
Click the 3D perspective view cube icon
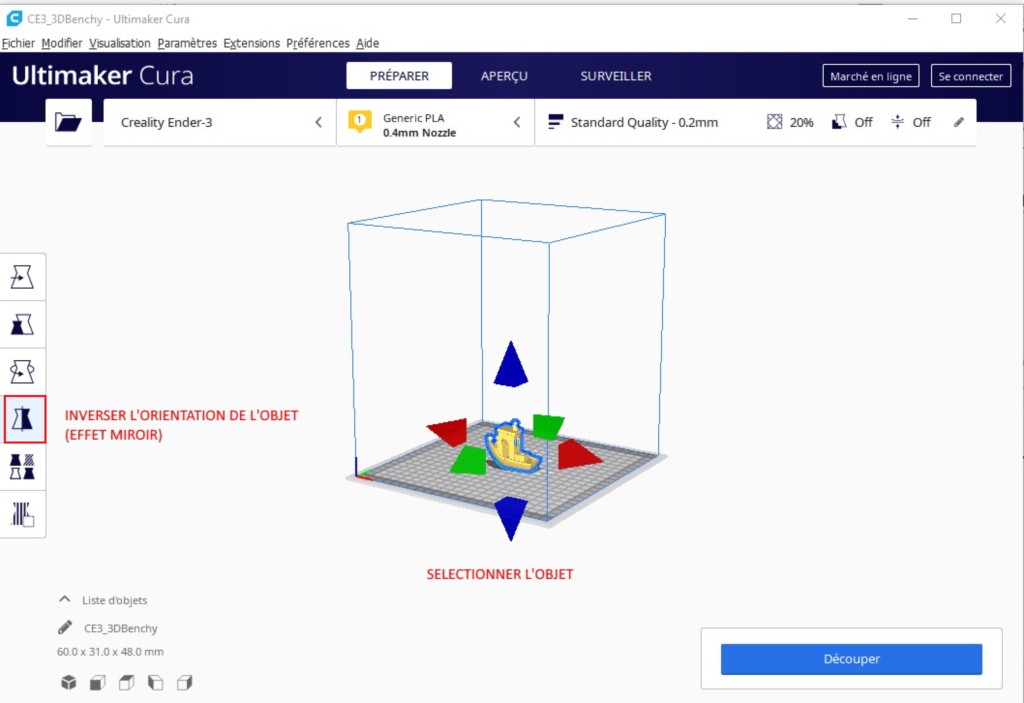coord(69,683)
